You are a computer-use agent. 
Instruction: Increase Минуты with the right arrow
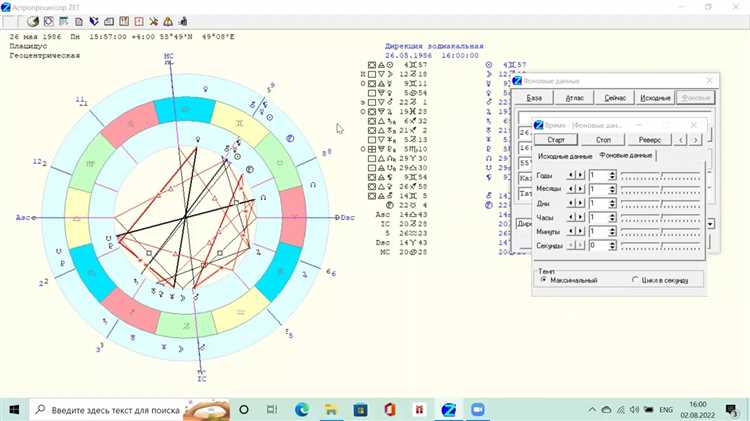coord(580,231)
